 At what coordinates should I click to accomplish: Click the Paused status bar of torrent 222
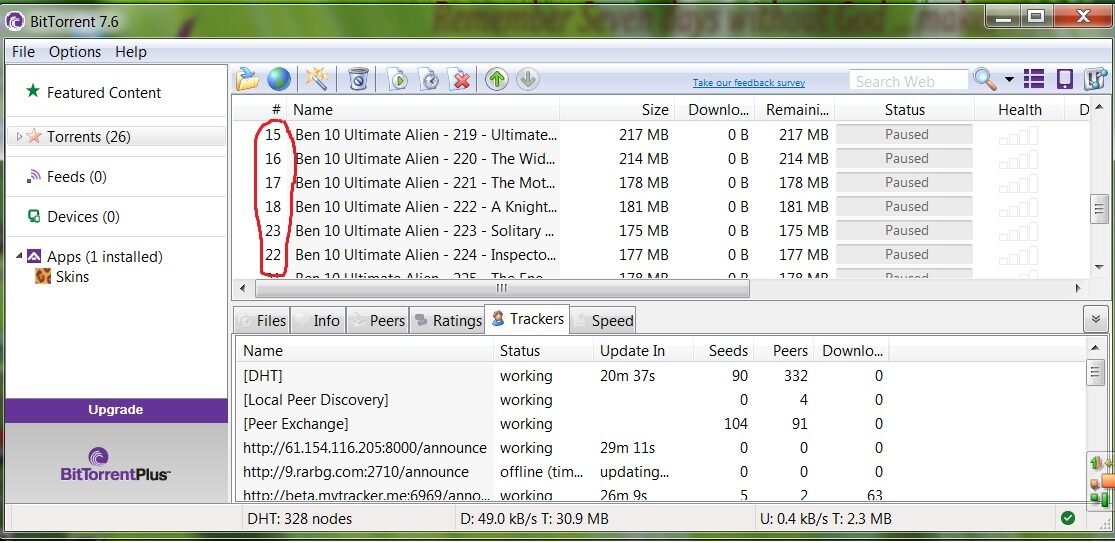coord(905,206)
